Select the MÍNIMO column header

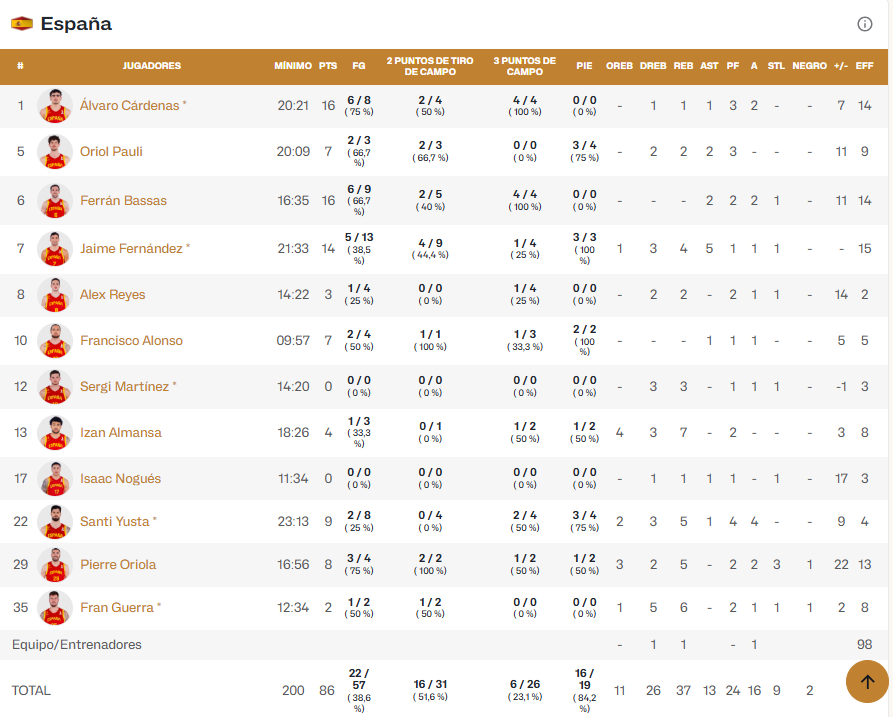(x=293, y=66)
